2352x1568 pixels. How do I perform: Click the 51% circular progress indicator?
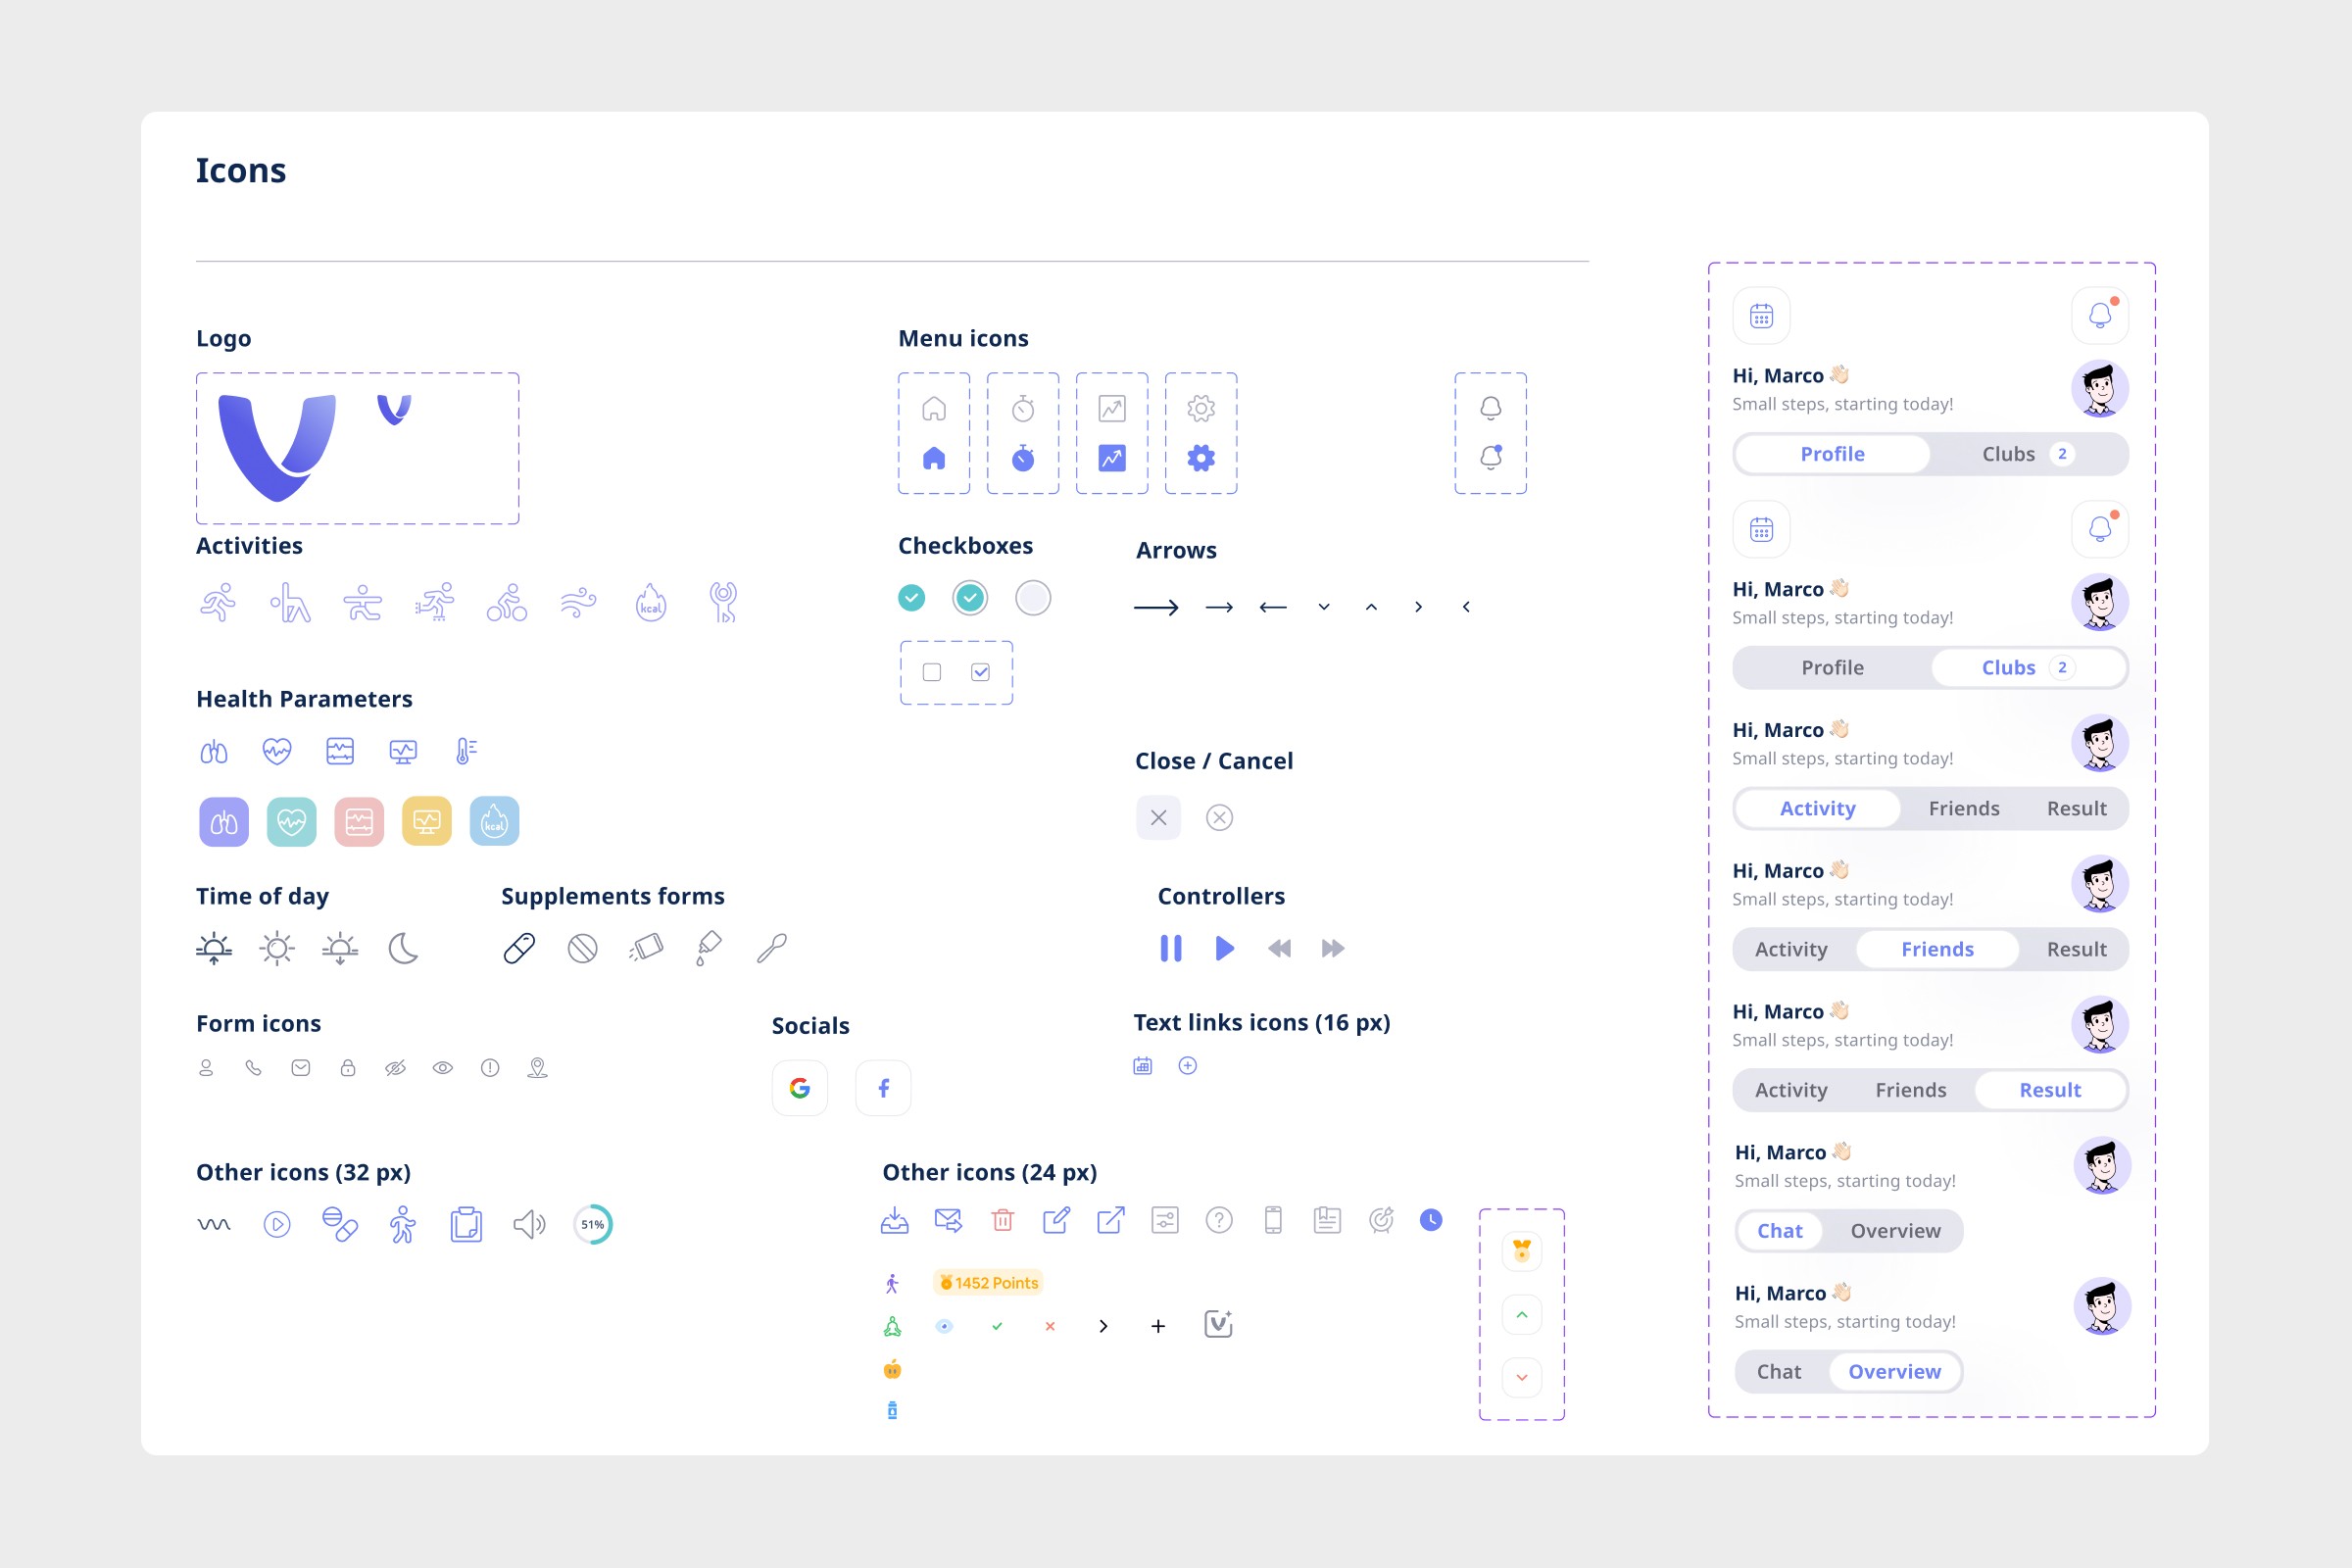coord(592,1224)
